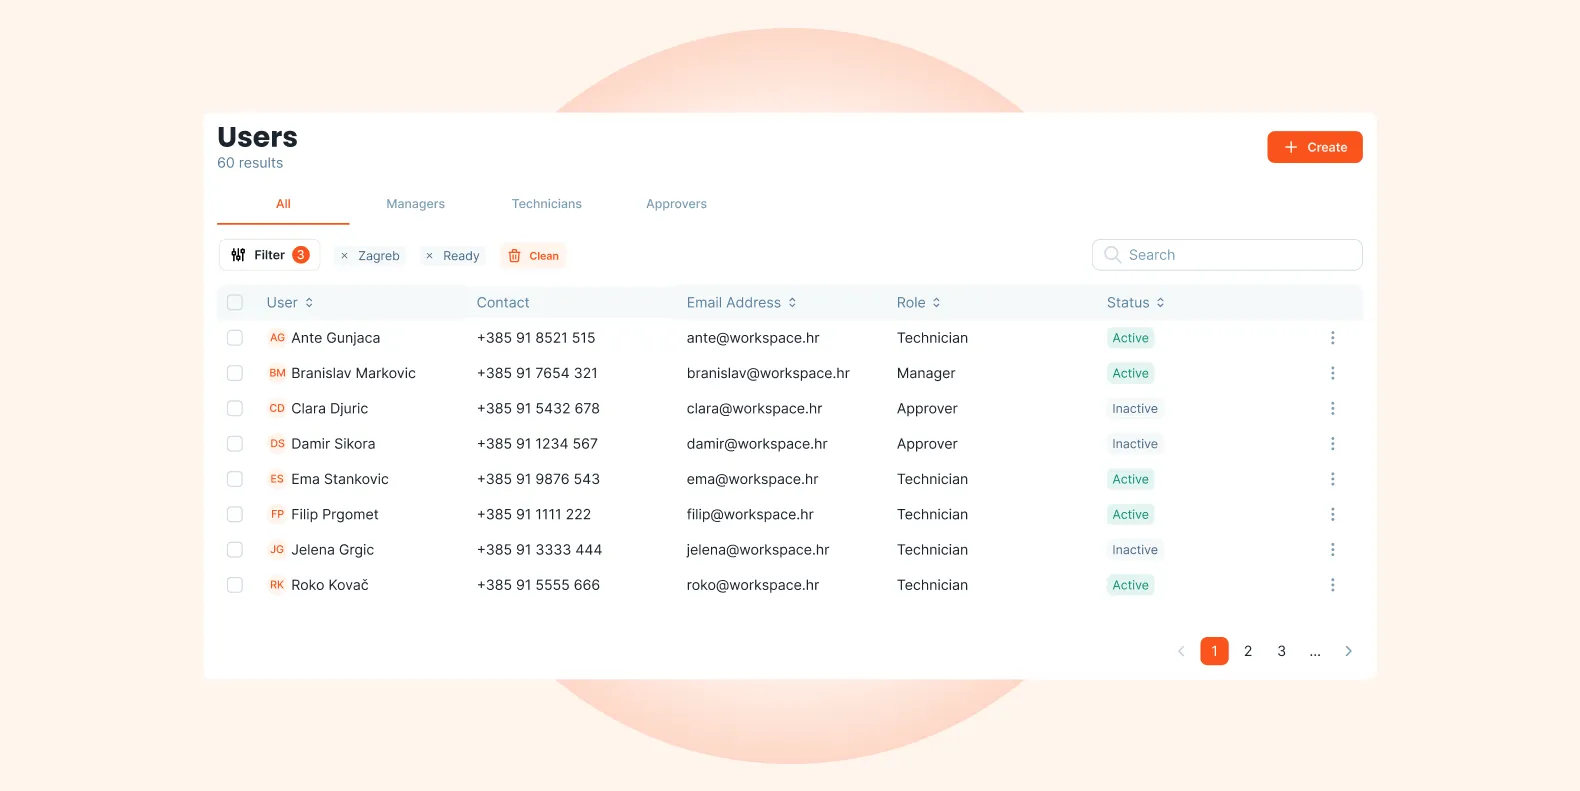This screenshot has width=1580, height=791.
Task: Open the three-dot menu for Clara Djuric
Action: 1332,408
